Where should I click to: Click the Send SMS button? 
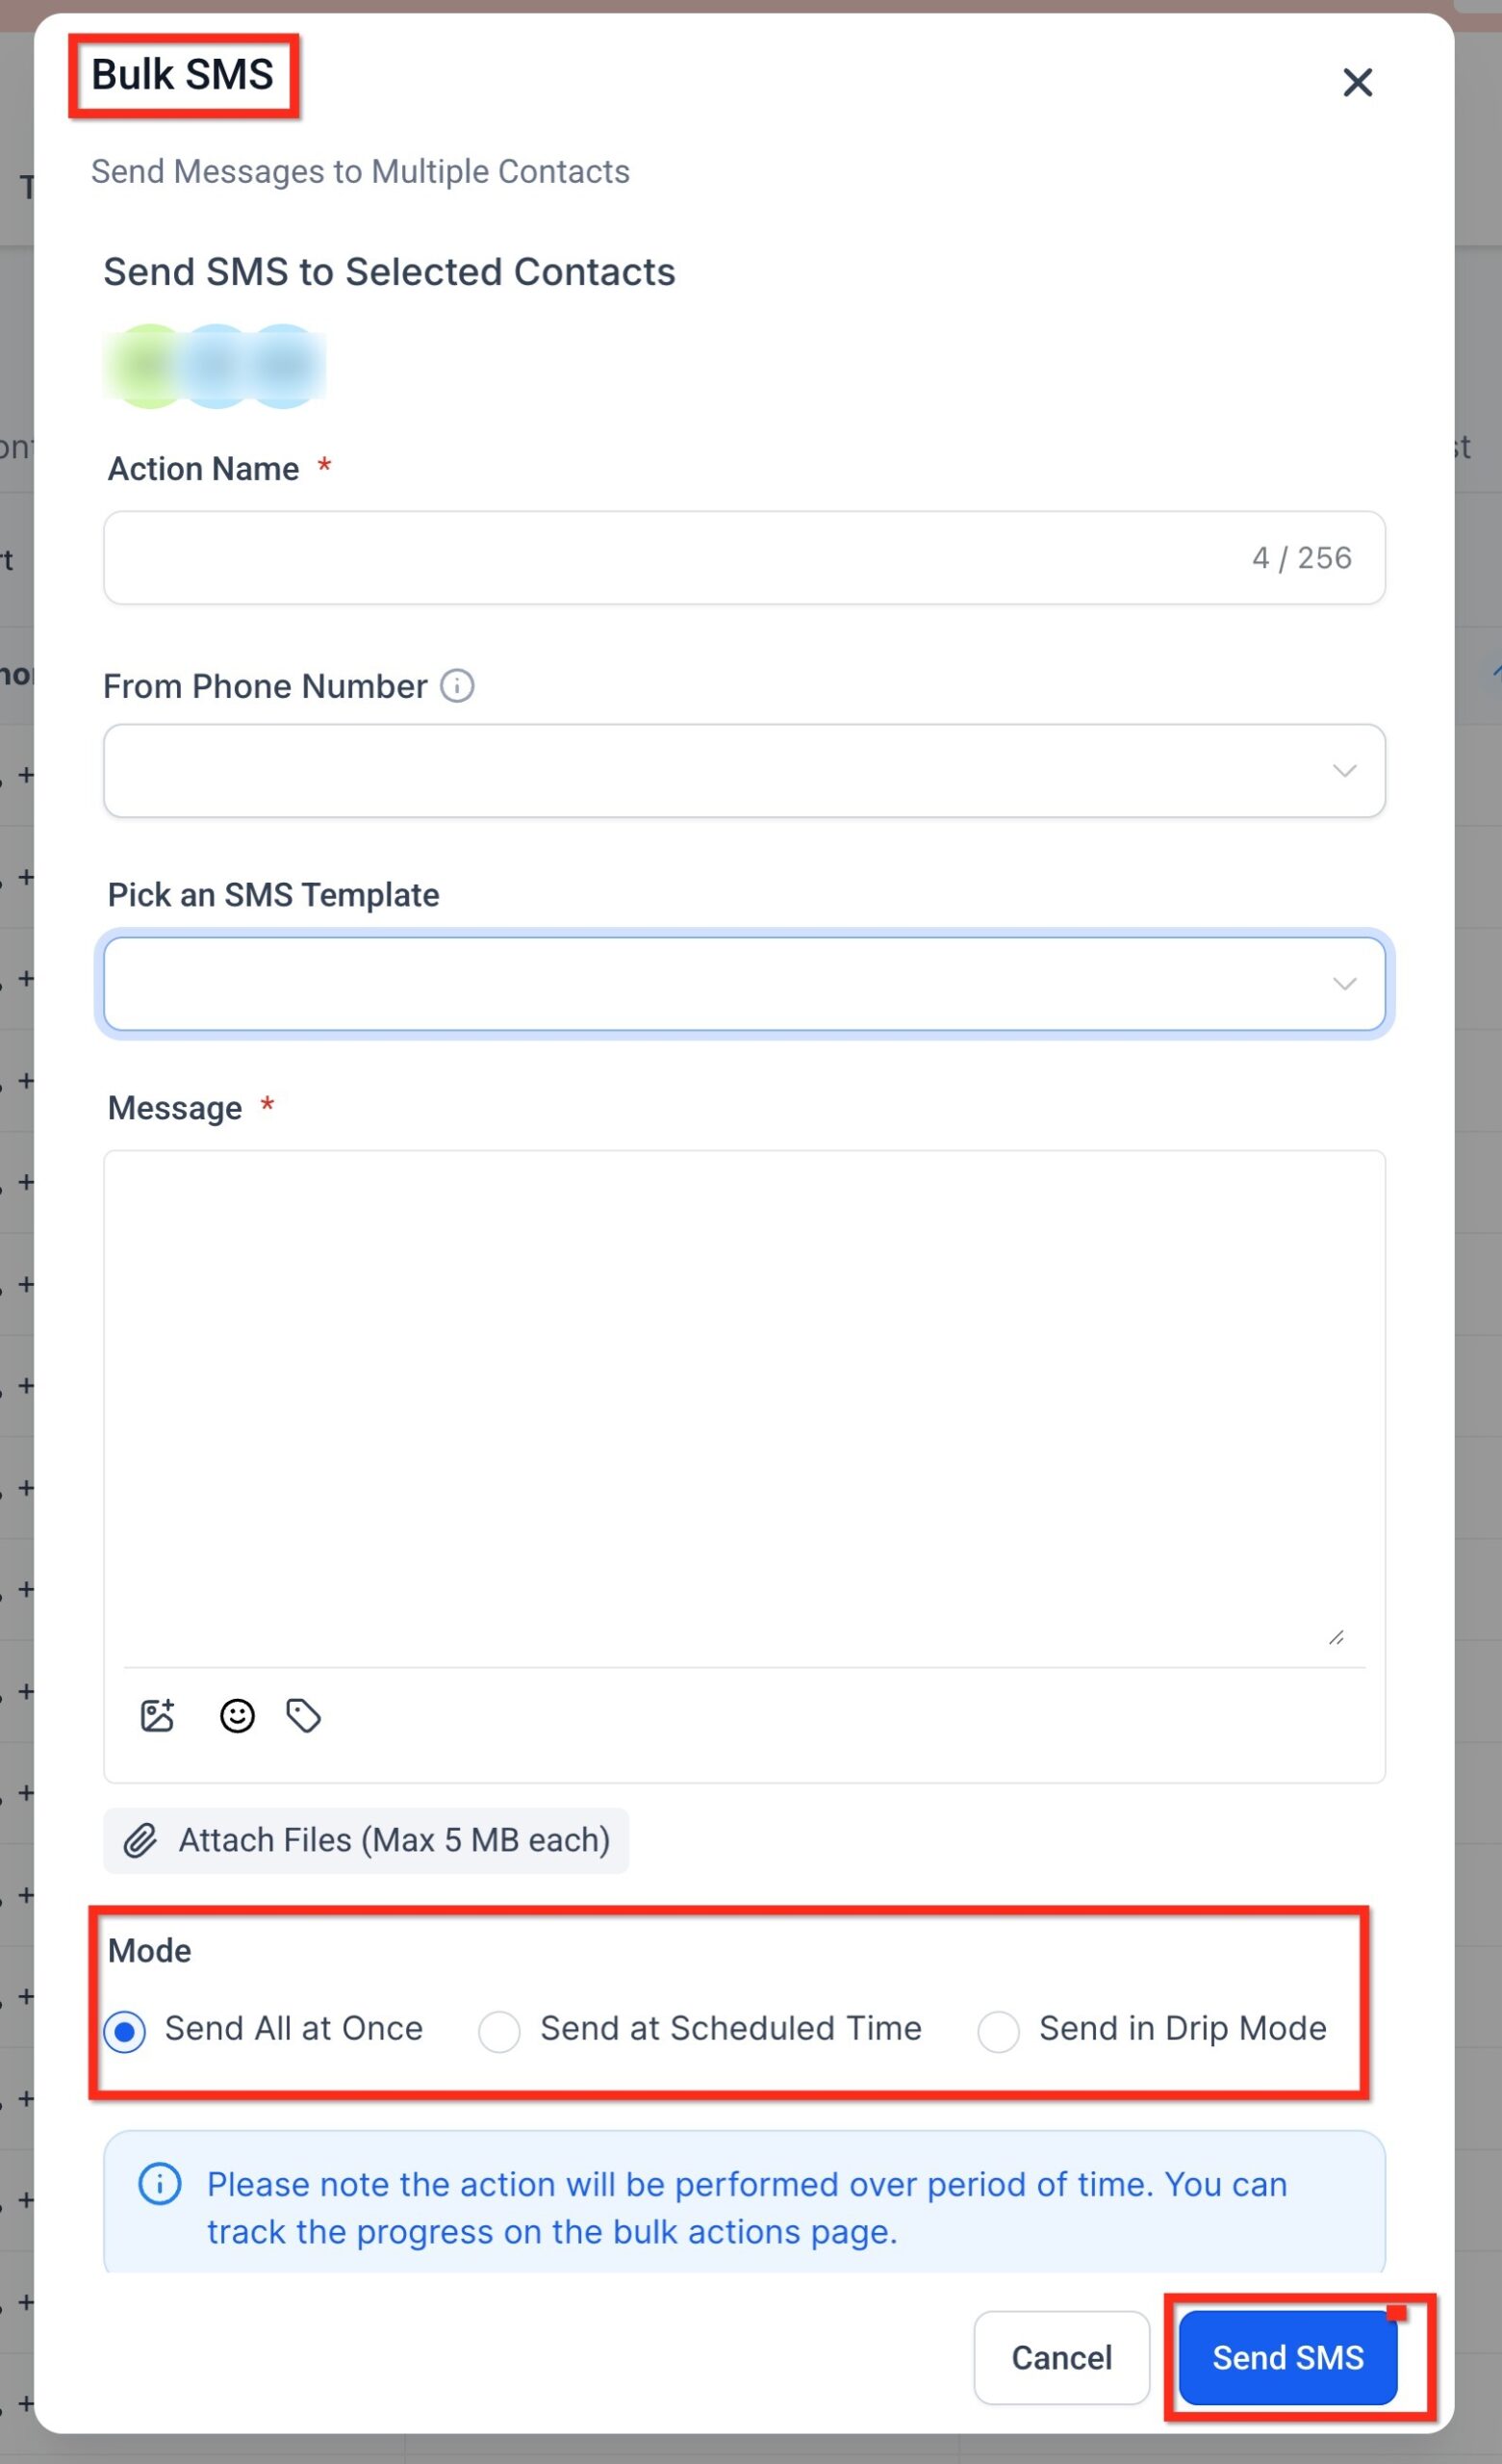pyautogui.click(x=1287, y=2357)
